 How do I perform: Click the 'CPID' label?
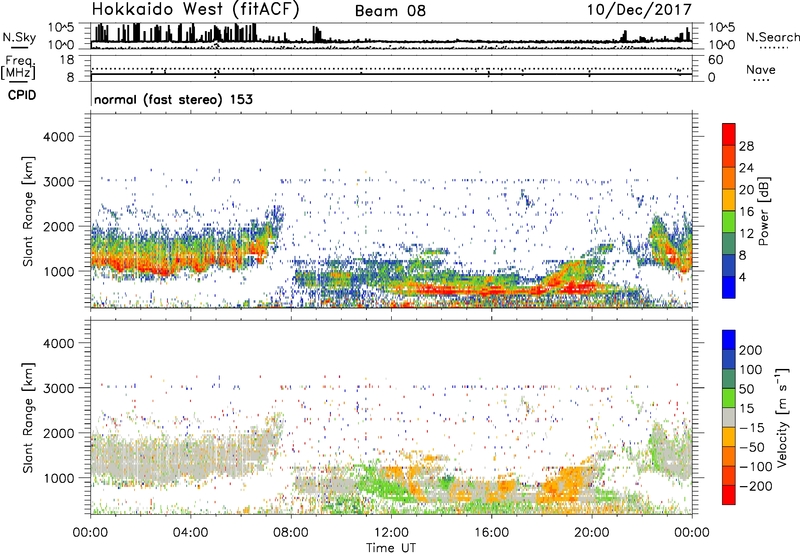(x=22, y=95)
